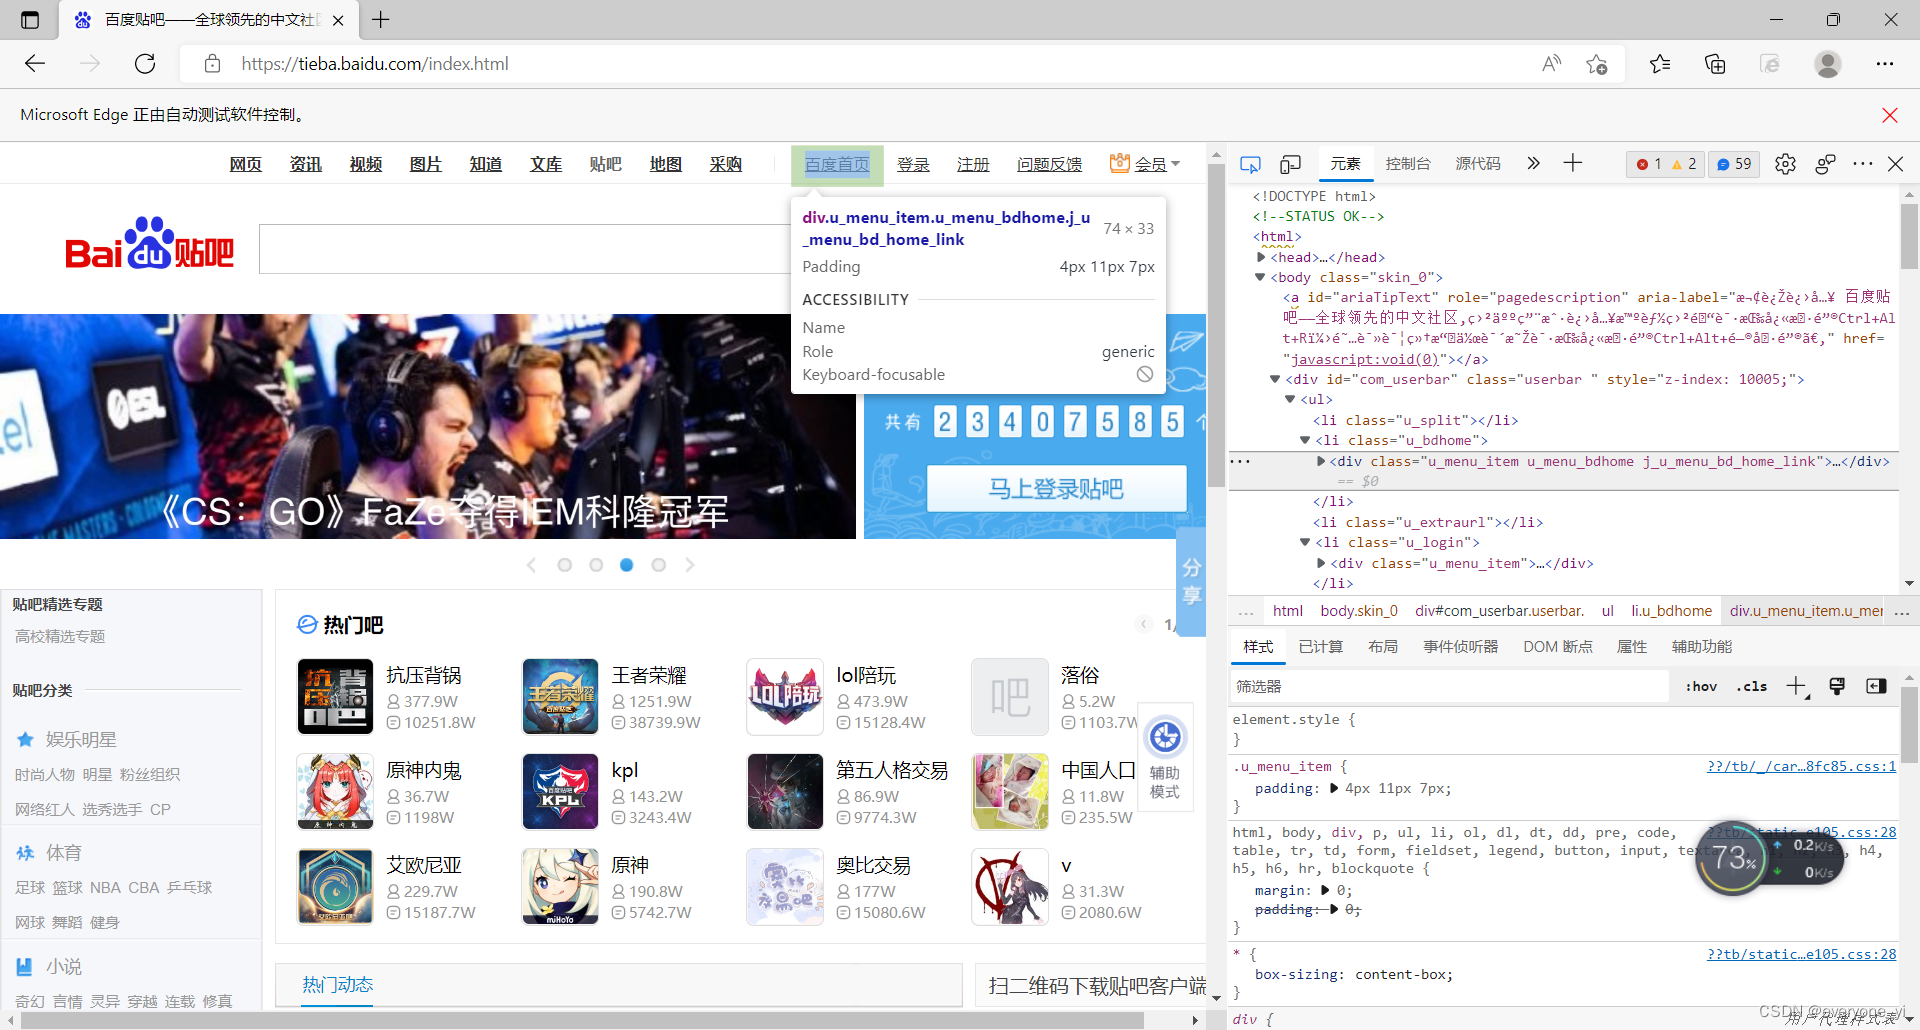The height and width of the screenshot is (1030, 1920).
Task: Click the new style rule plus icon
Action: pyautogui.click(x=1797, y=686)
